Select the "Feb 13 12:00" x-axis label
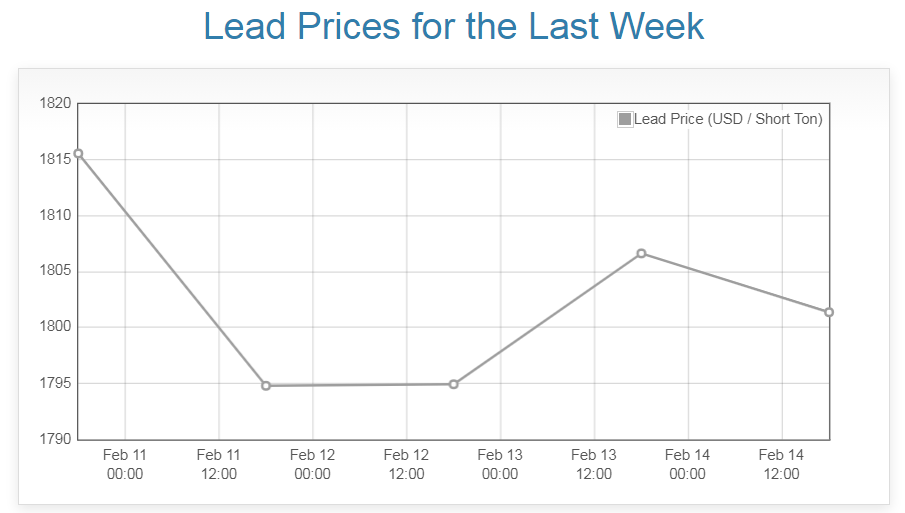The image size is (905, 513). pos(594,464)
